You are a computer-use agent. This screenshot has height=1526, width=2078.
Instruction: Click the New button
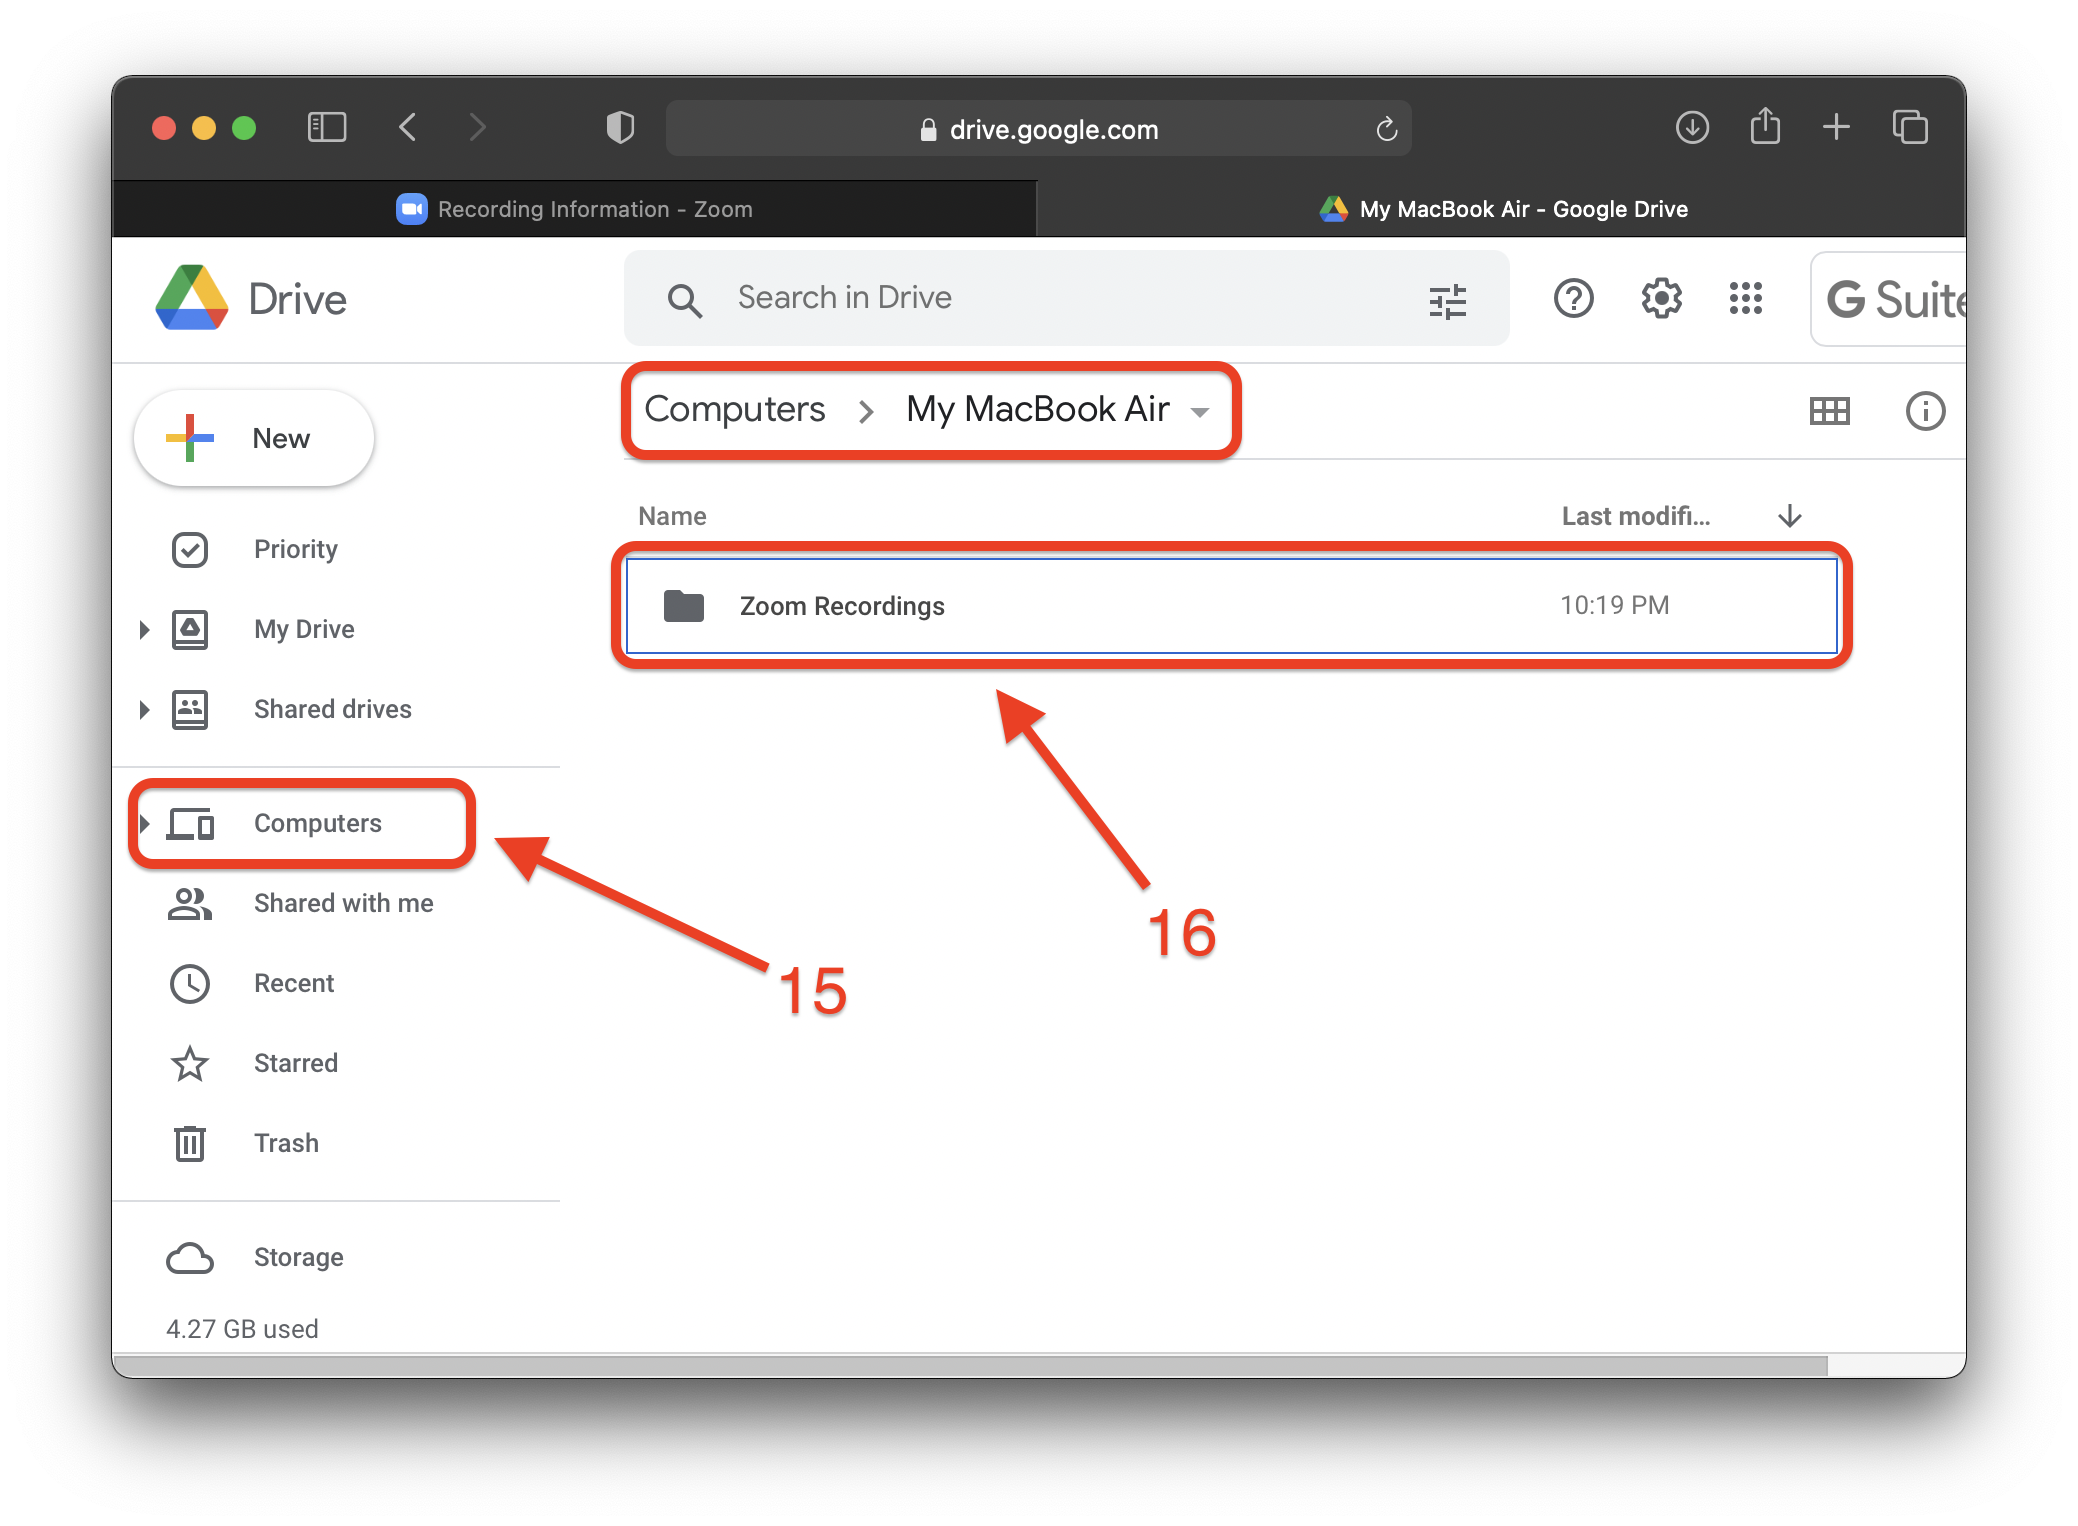click(x=254, y=438)
